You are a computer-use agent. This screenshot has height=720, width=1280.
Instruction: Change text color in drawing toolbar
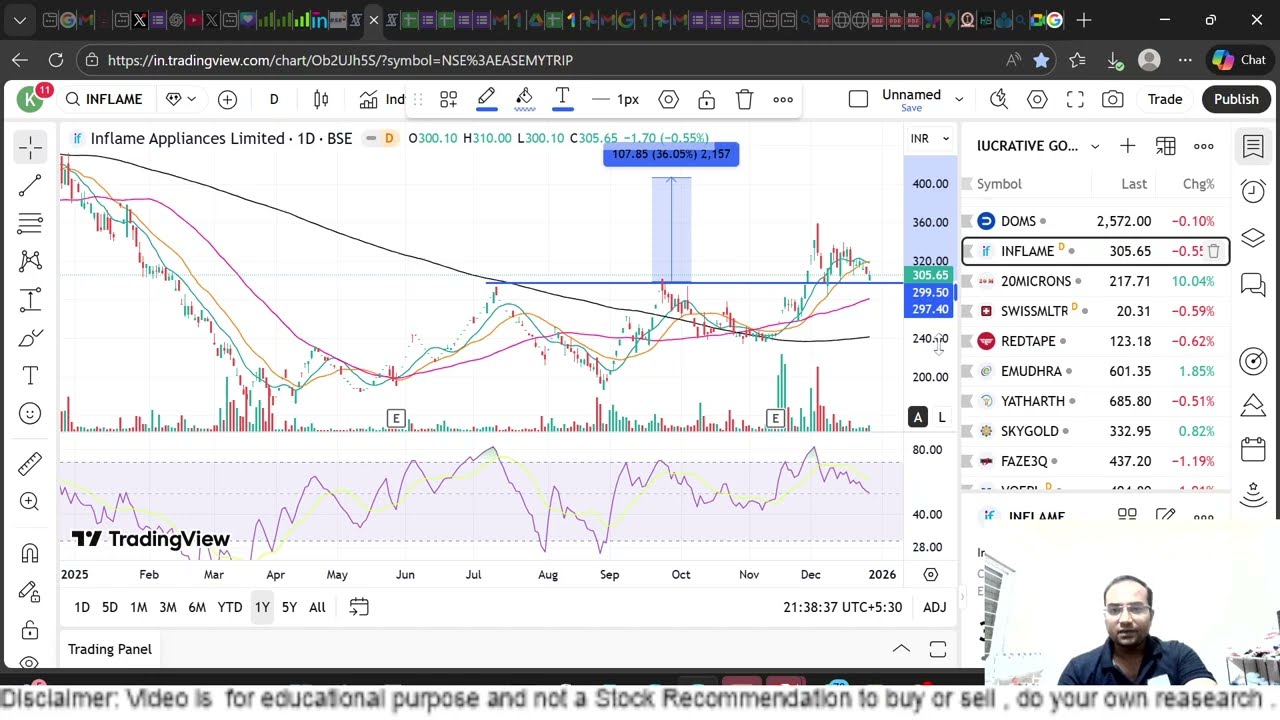point(562,99)
